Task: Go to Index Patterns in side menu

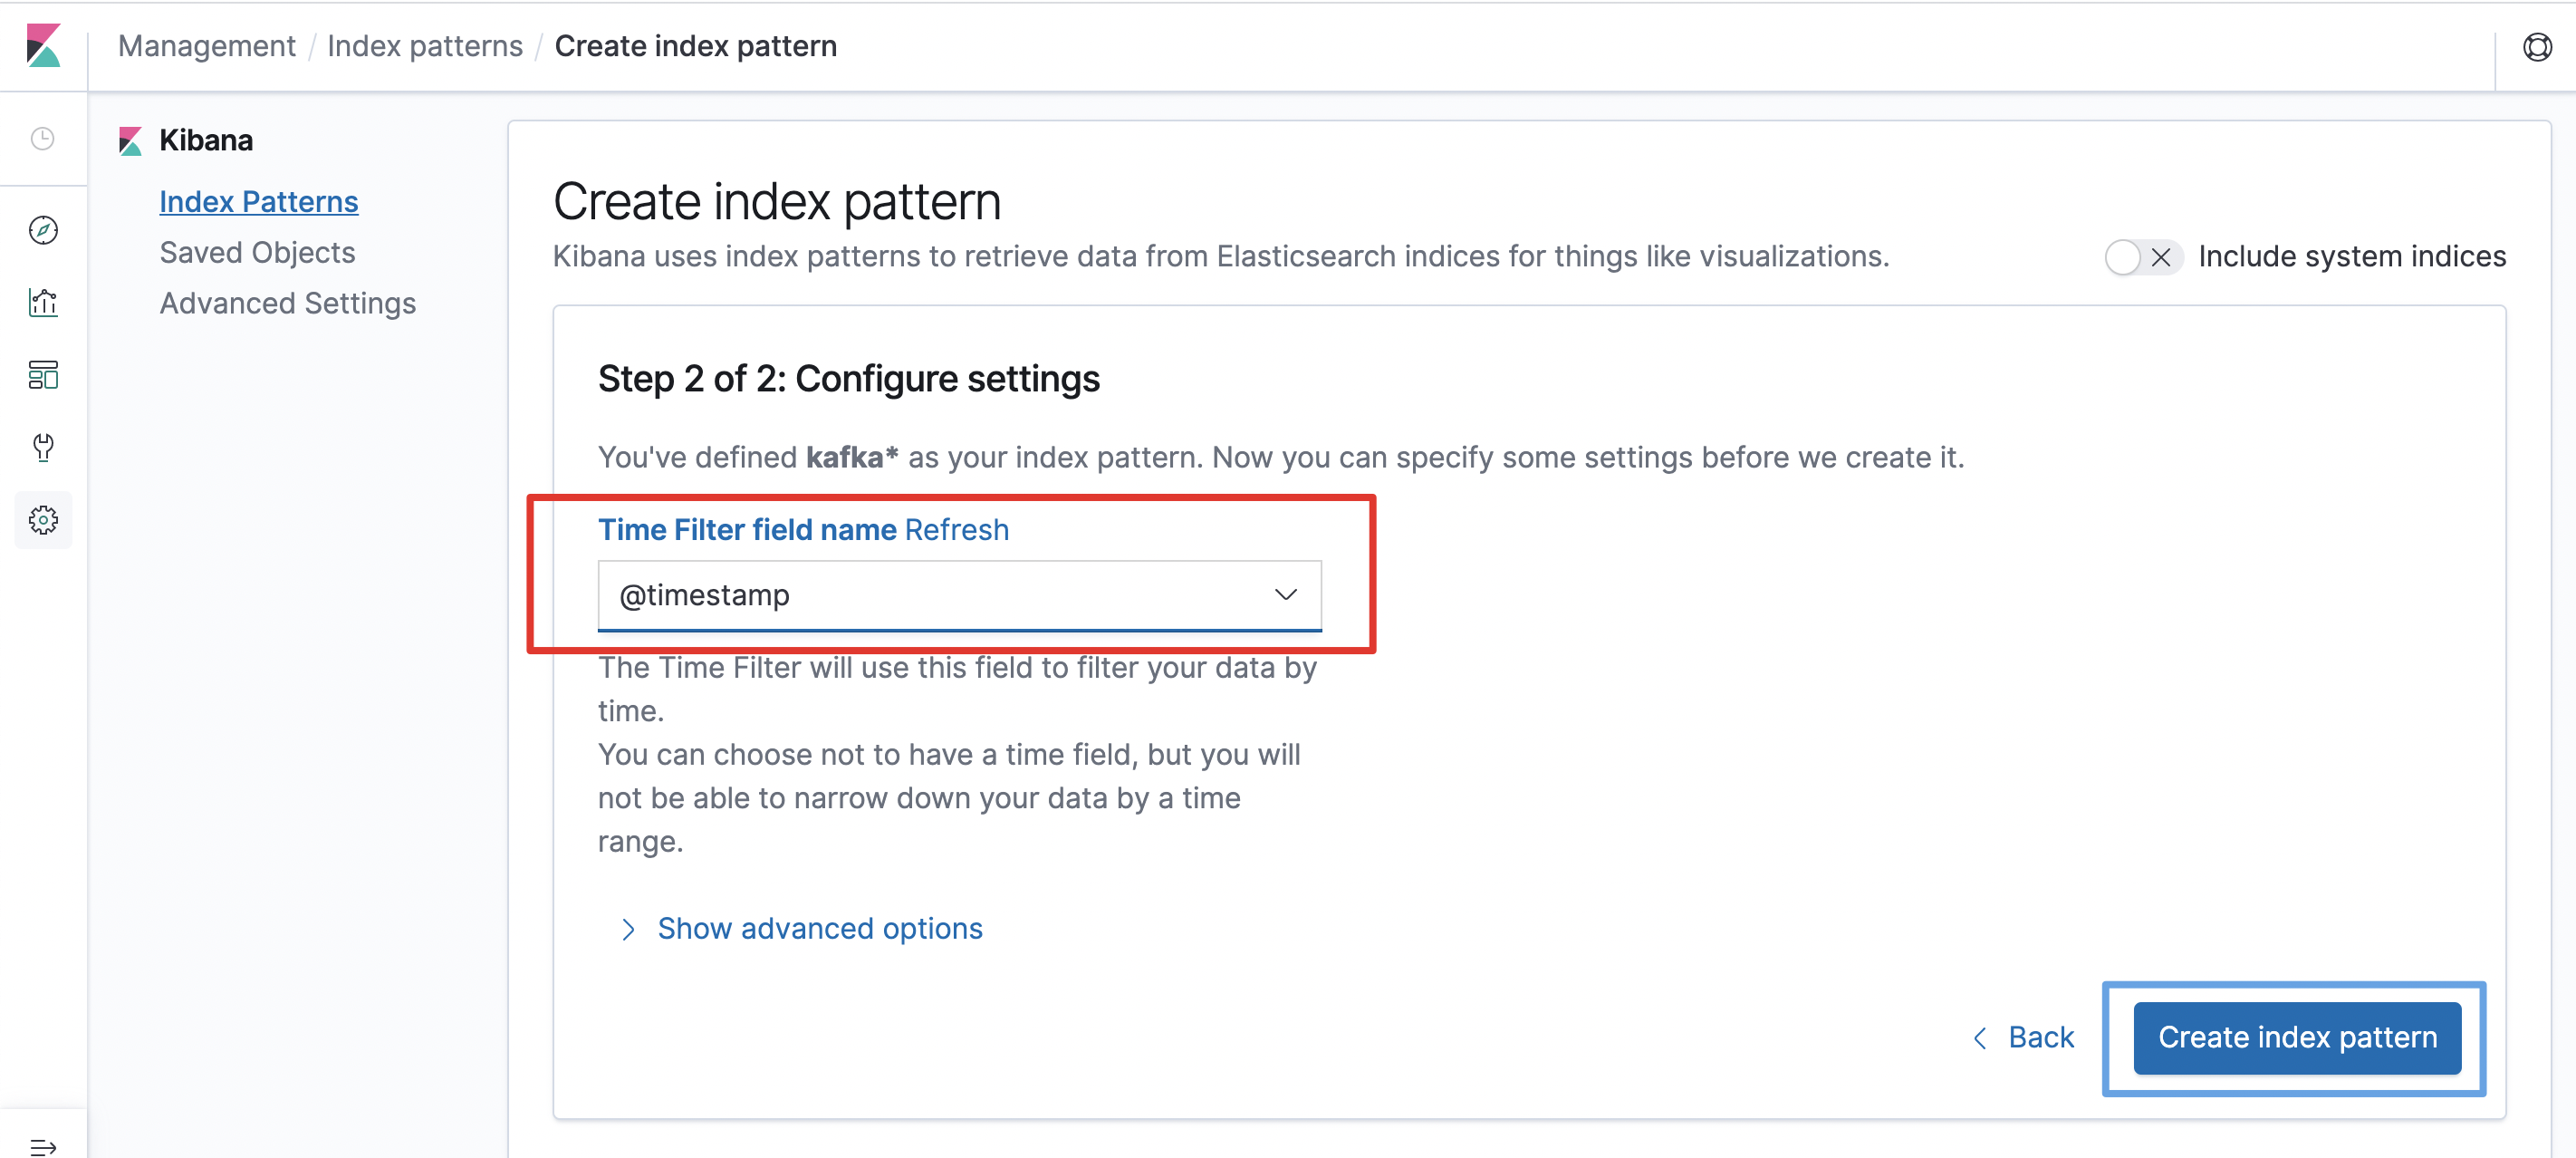Action: click(x=259, y=202)
